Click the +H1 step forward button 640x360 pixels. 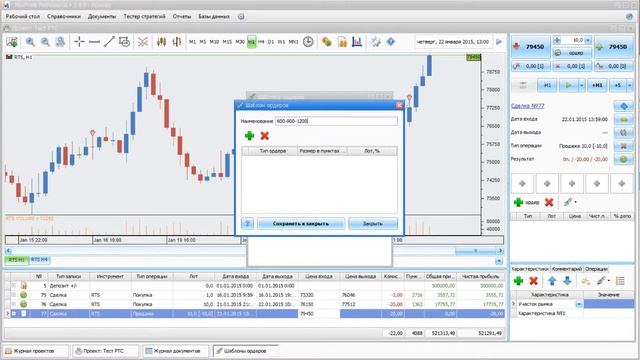[597, 85]
